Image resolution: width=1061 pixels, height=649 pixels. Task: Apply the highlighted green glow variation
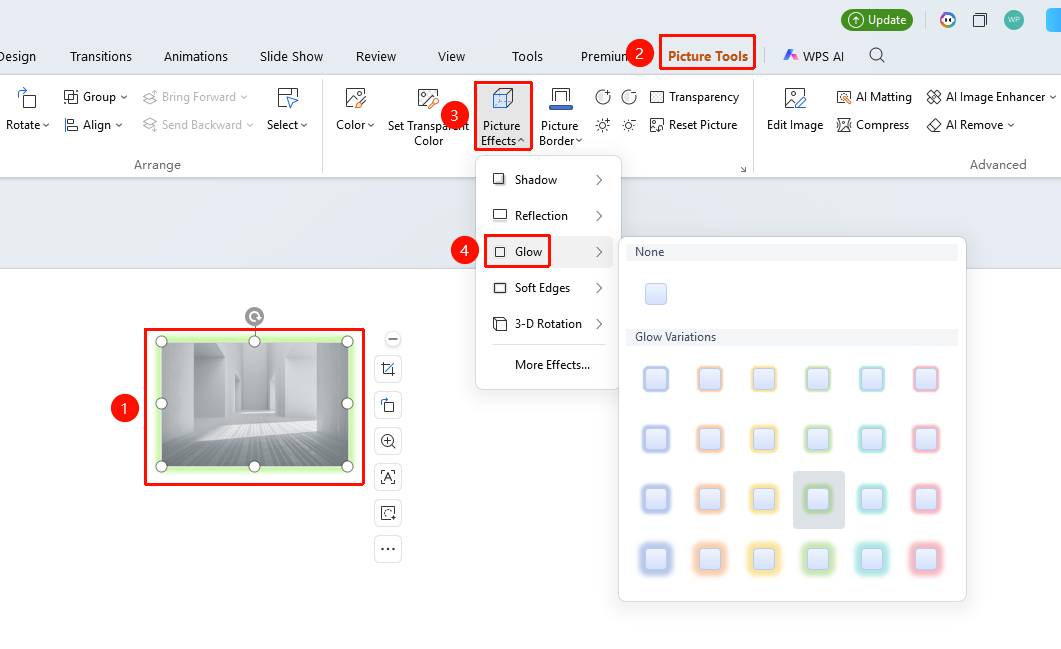pos(818,499)
